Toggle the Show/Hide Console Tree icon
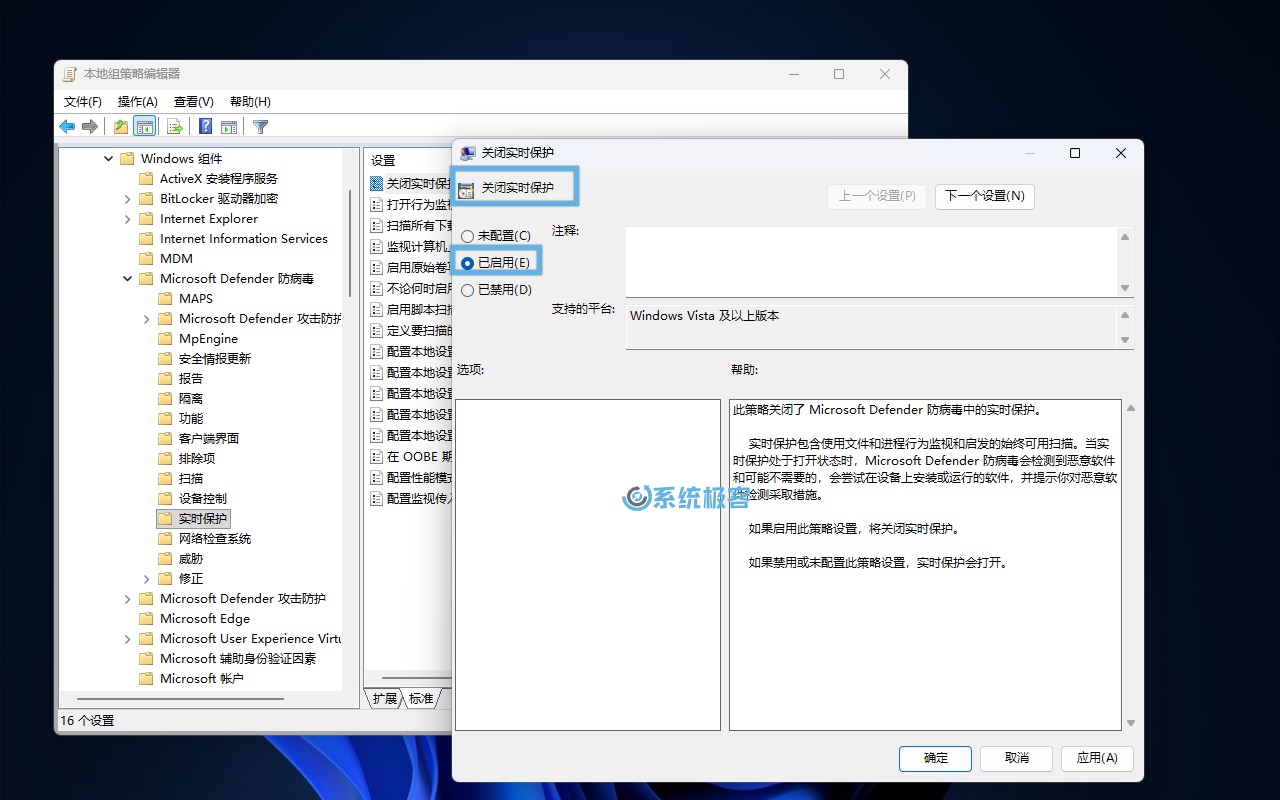 click(x=145, y=127)
